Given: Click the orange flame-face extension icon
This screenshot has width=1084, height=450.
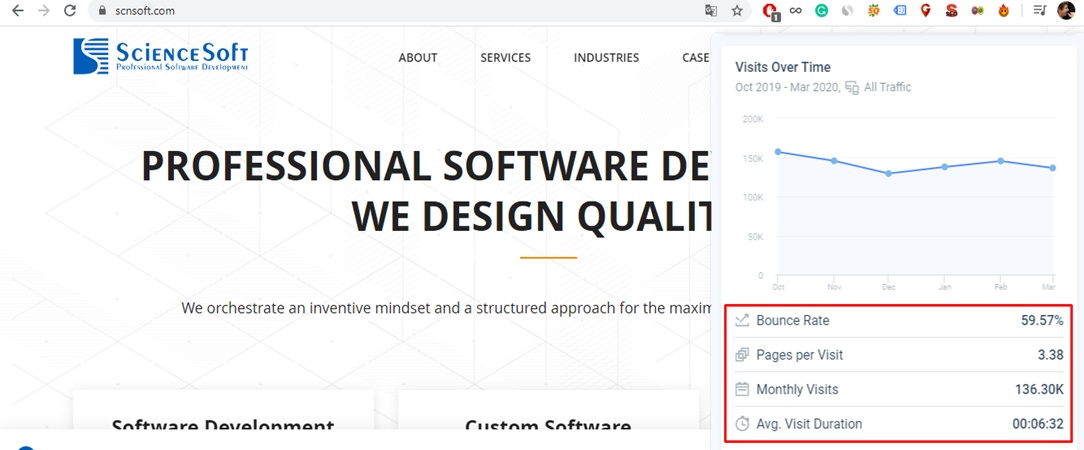Looking at the screenshot, I should pos(1003,10).
